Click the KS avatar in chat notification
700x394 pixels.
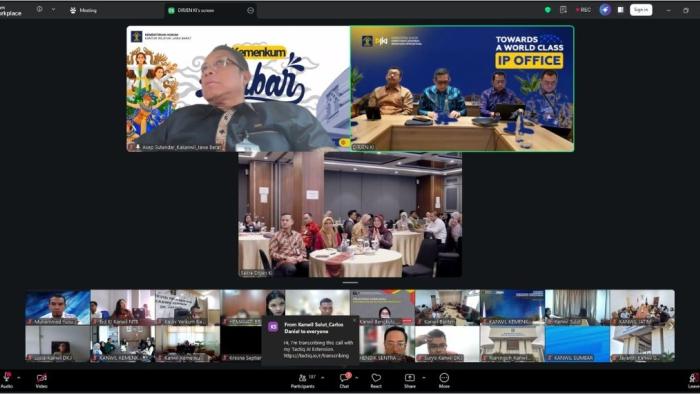[x=273, y=327]
